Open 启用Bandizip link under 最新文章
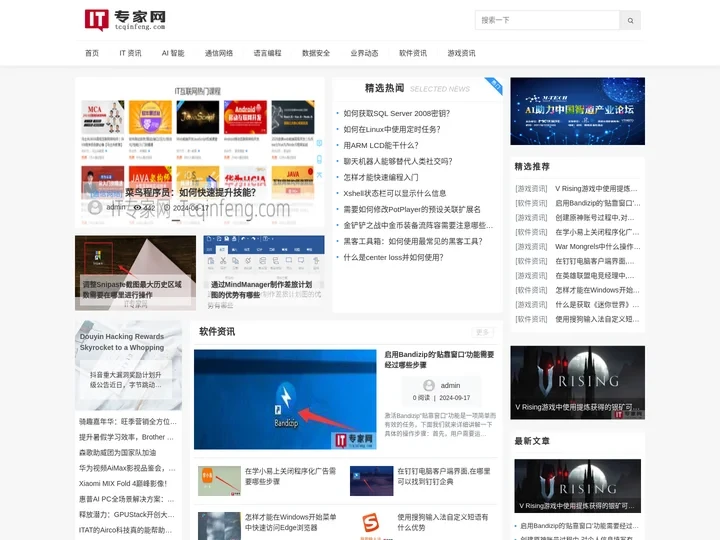This screenshot has width=720, height=540. pos(579,526)
